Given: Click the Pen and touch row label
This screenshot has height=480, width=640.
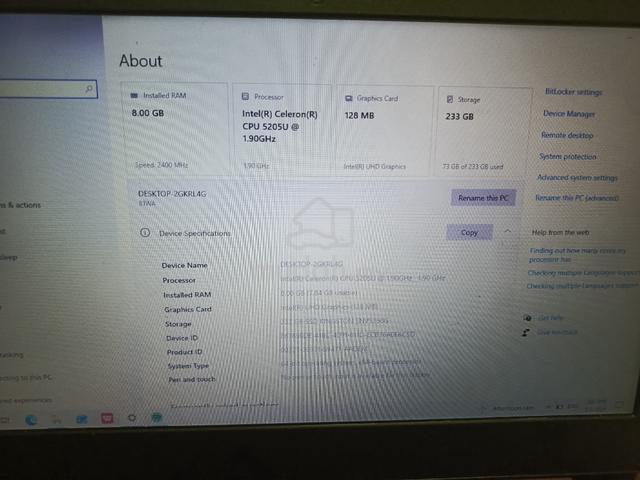Looking at the screenshot, I should pos(192,379).
